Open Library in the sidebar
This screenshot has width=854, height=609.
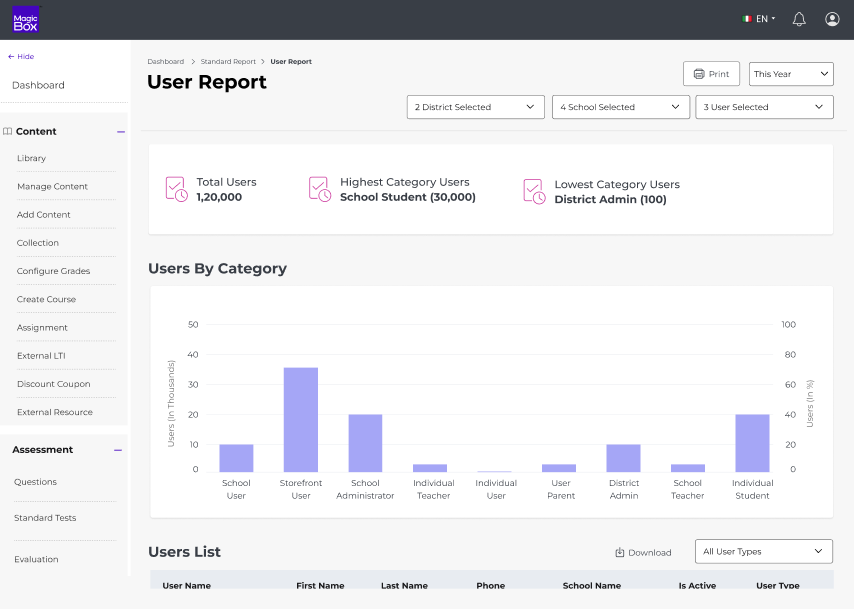point(32,158)
